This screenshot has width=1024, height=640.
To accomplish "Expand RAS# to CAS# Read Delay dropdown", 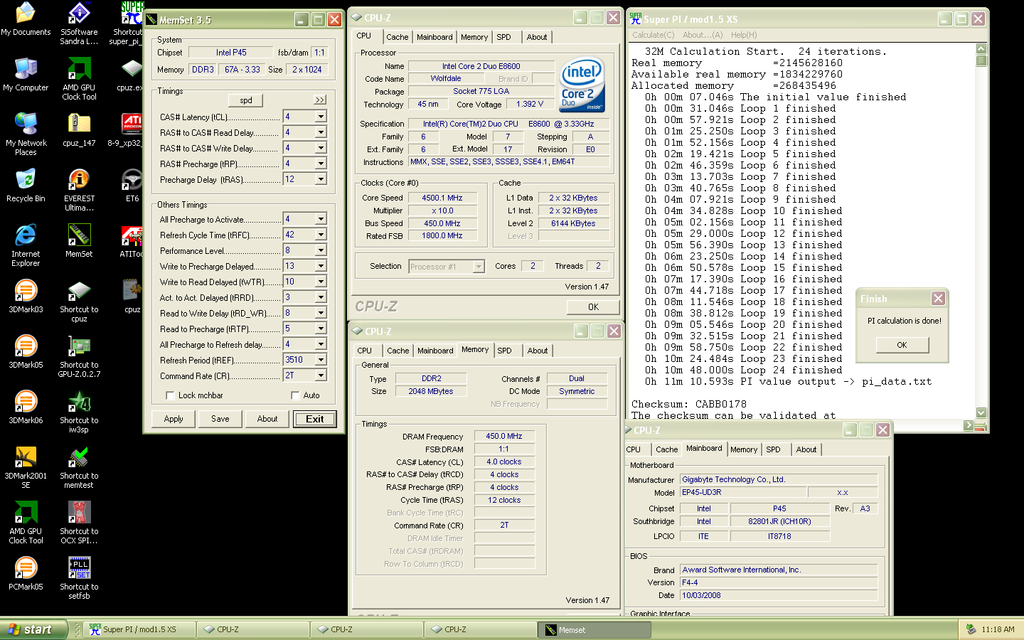I will coord(321,133).
